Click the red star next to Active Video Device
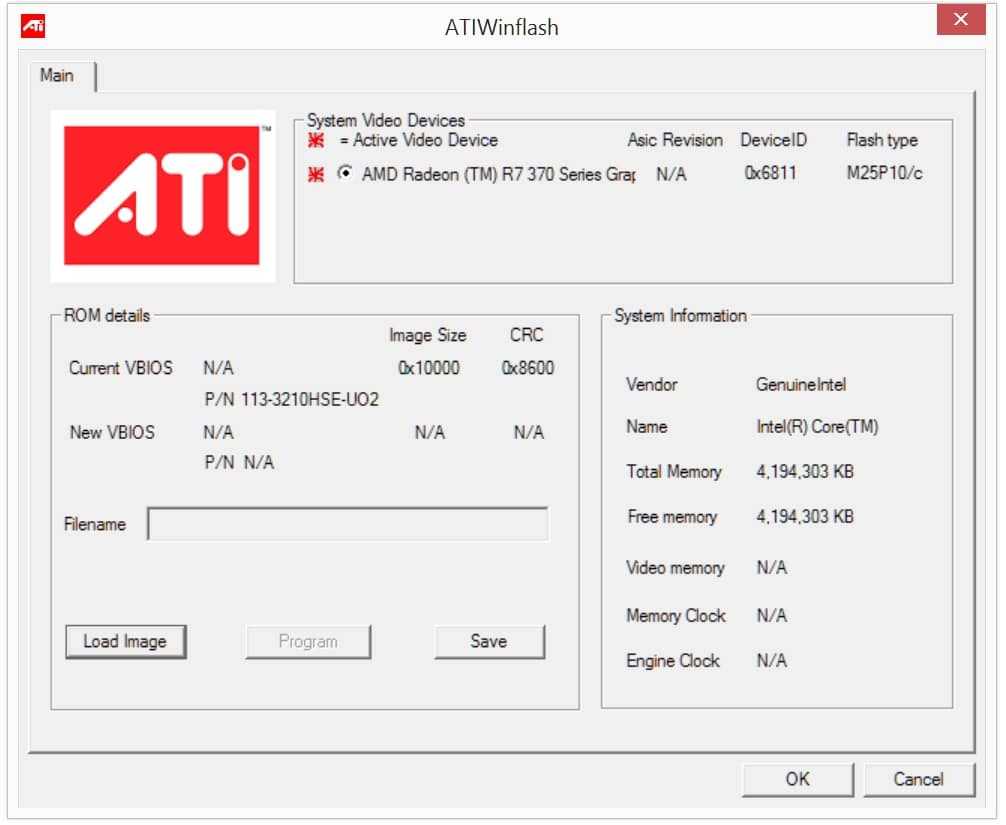This screenshot has width=1006, height=825. click(x=316, y=140)
